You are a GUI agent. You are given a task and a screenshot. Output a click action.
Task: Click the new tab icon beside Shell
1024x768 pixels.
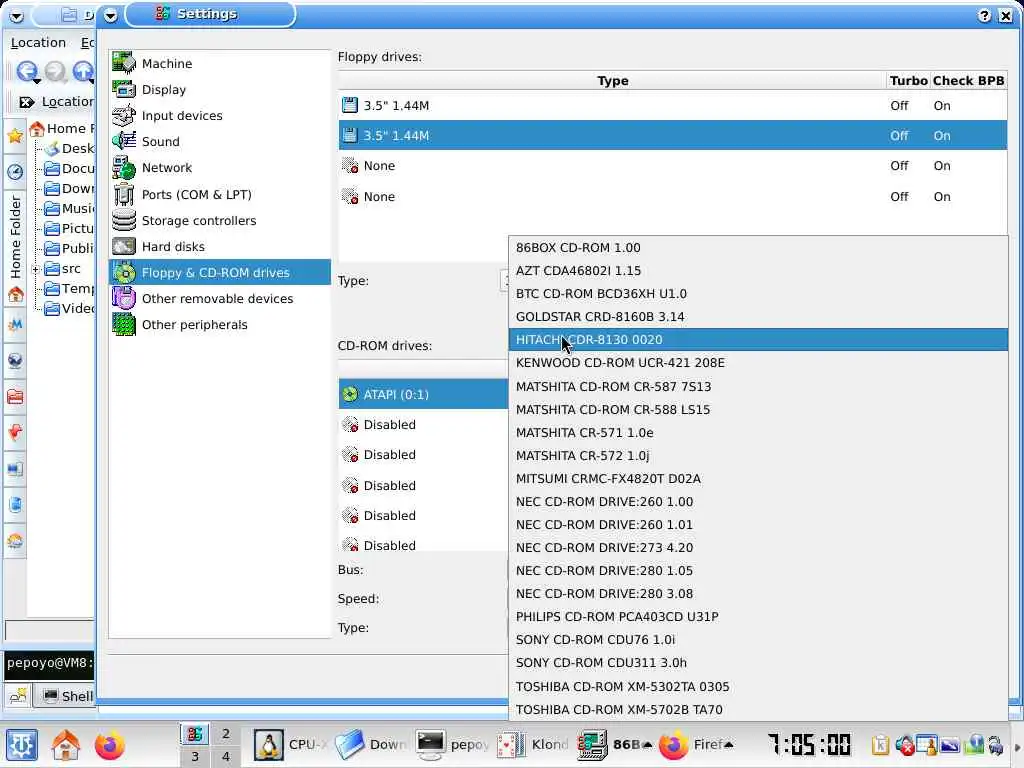[x=18, y=696]
